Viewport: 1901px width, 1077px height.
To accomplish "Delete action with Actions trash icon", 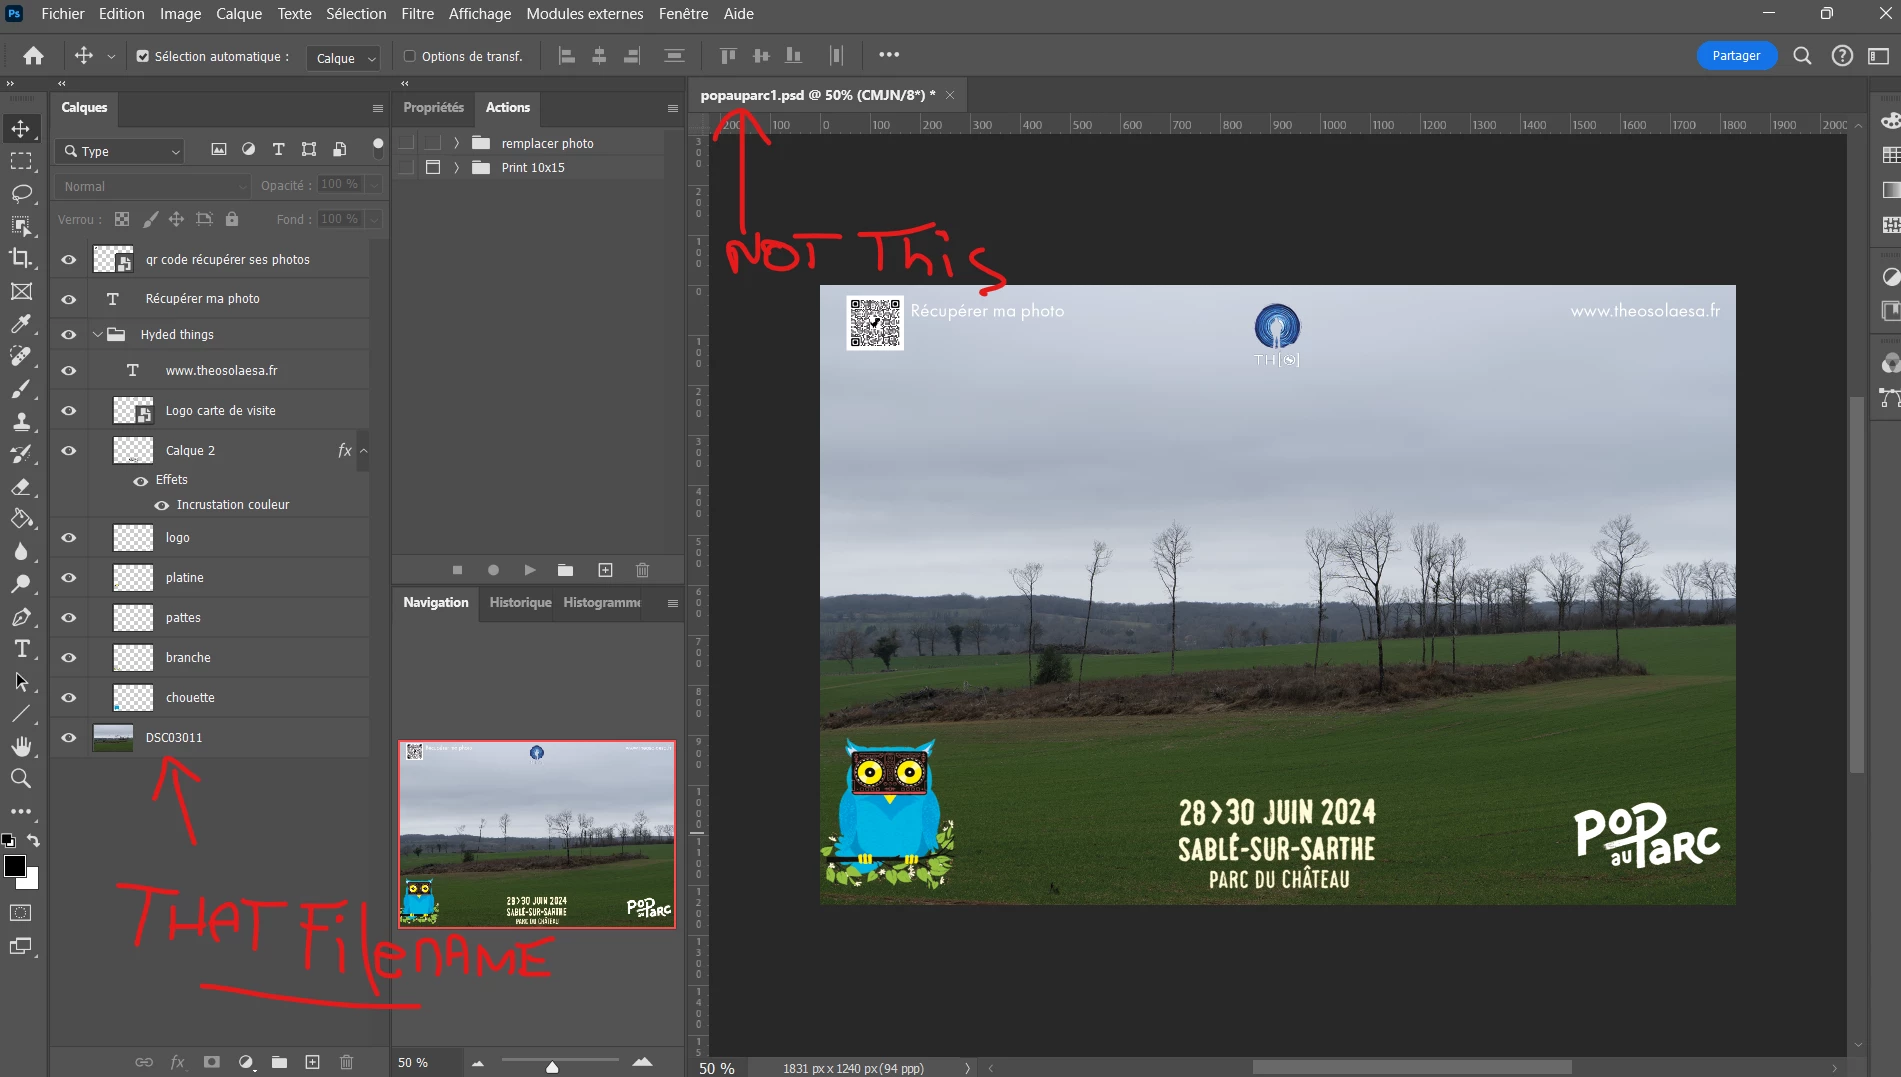I will click(x=643, y=570).
